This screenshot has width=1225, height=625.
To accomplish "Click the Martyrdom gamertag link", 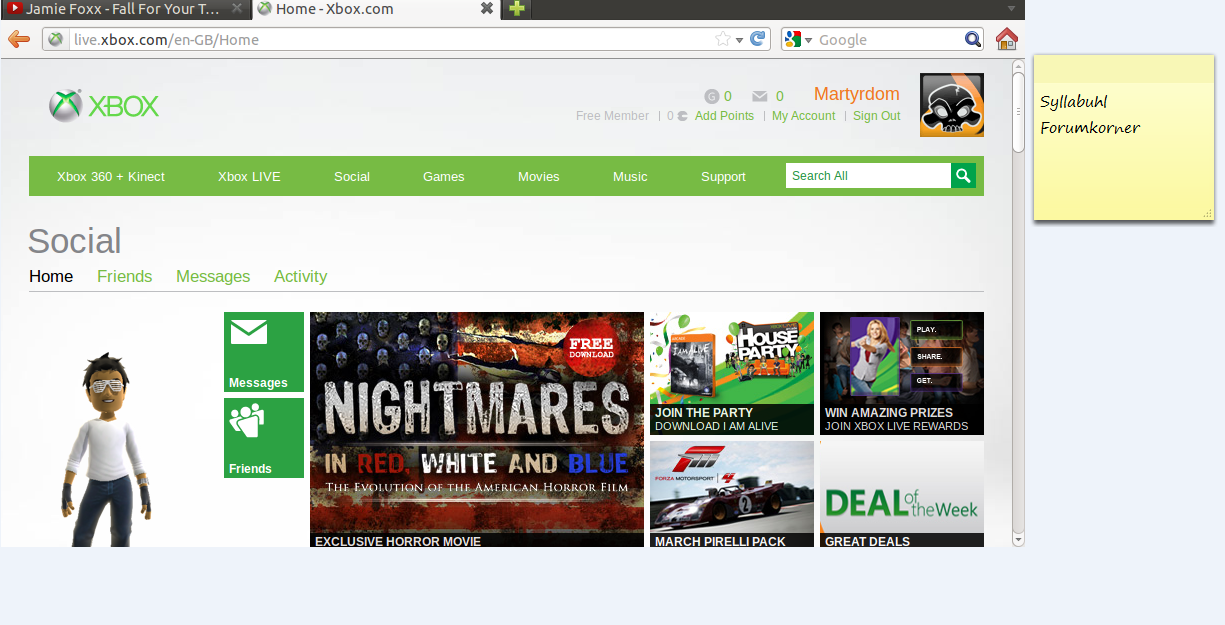I will click(857, 94).
